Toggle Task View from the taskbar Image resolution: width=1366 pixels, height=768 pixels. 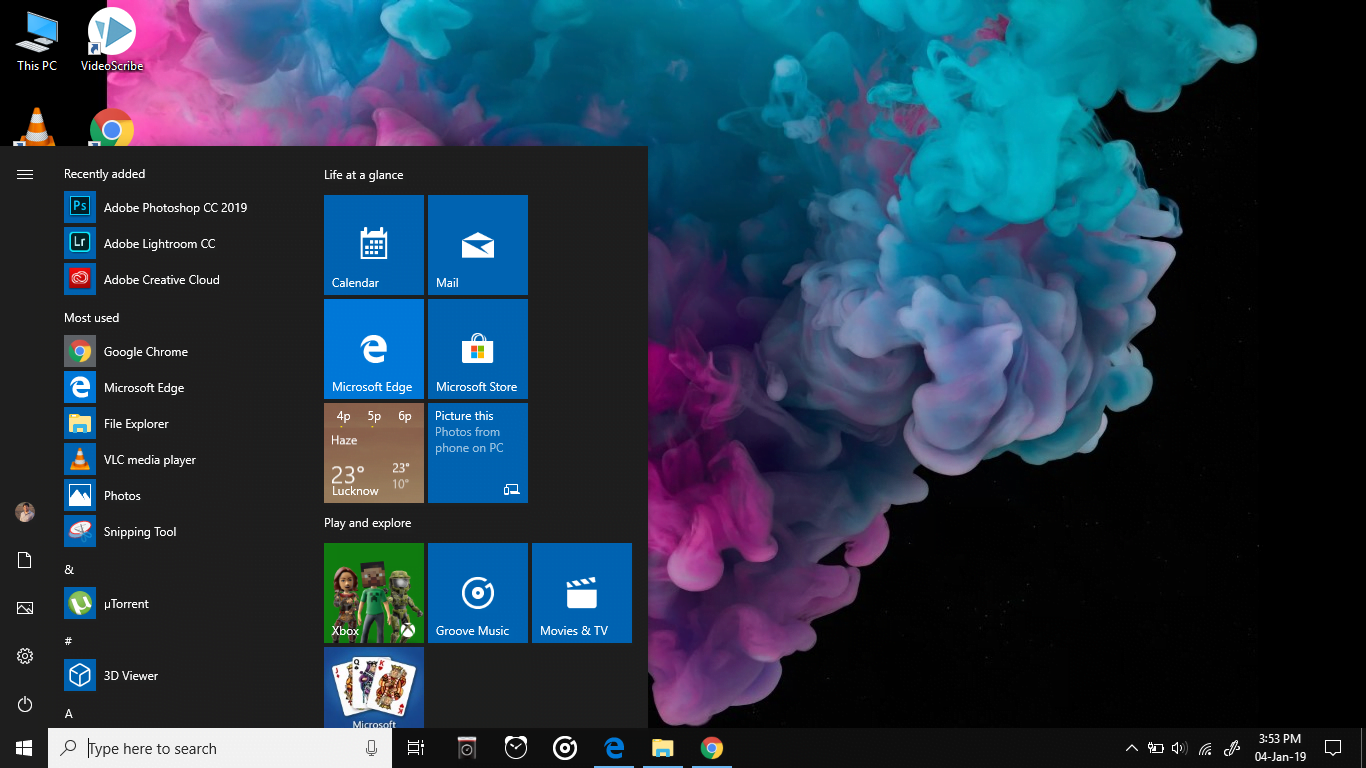coord(416,748)
